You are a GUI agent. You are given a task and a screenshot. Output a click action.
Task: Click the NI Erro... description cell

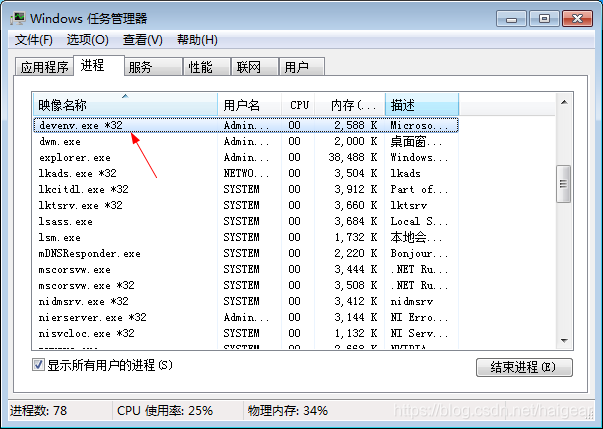(x=419, y=318)
